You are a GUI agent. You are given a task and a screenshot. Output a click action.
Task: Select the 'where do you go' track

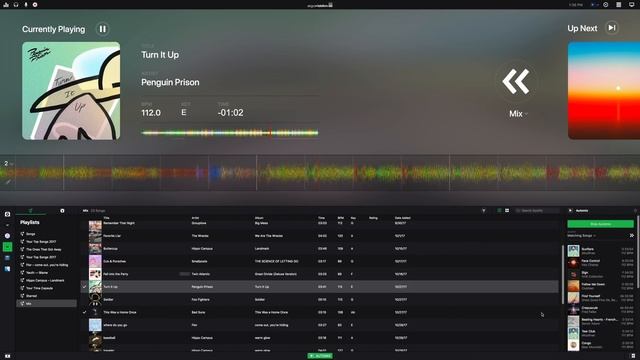tap(320, 325)
